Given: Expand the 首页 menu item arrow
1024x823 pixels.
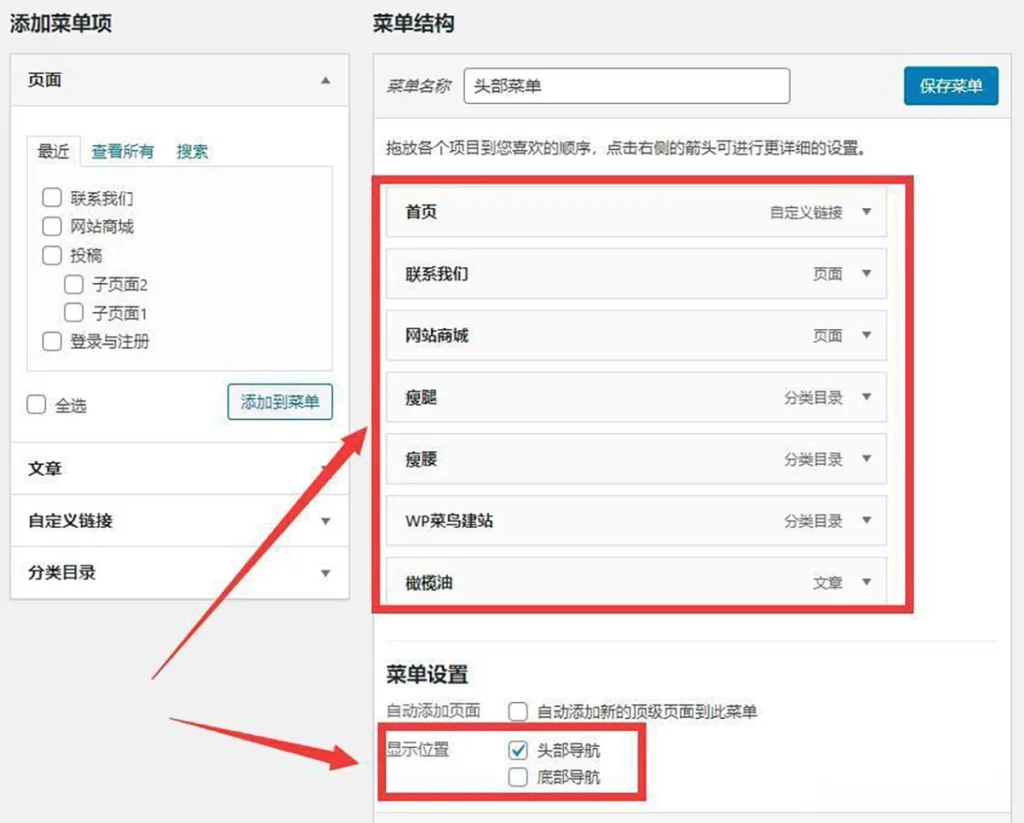Looking at the screenshot, I should [x=866, y=212].
